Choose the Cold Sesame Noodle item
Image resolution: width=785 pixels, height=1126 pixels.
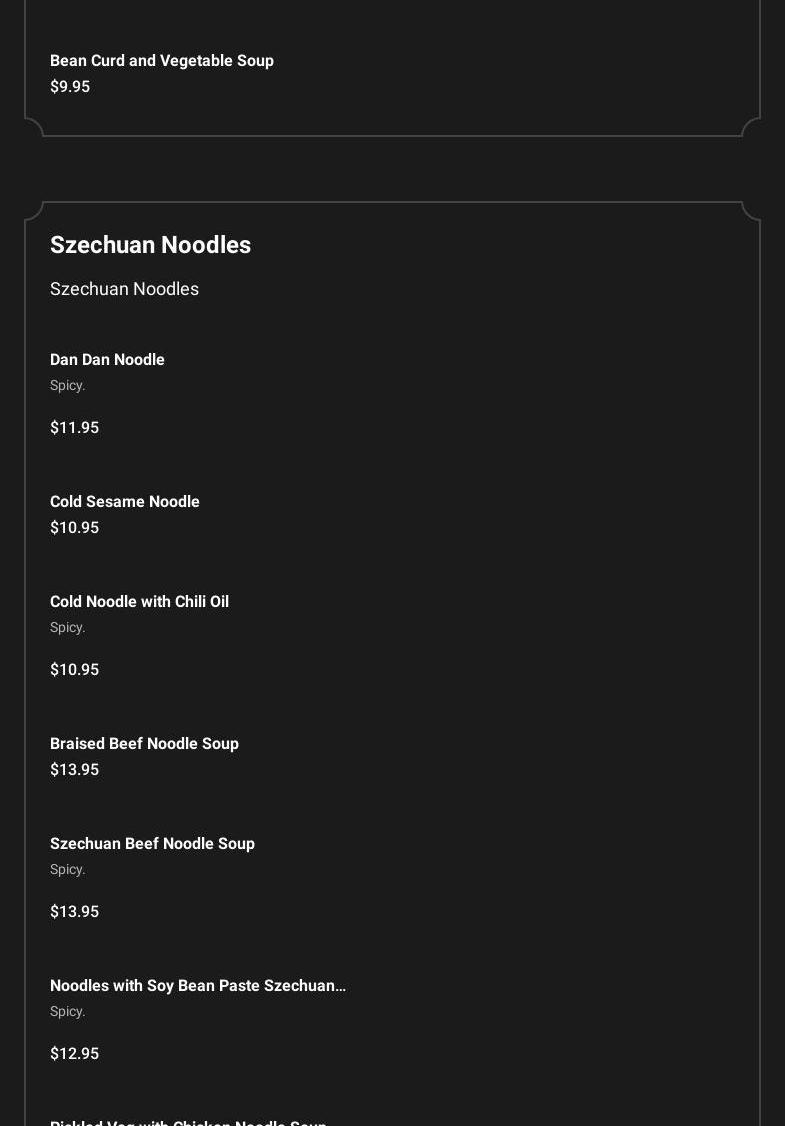click(x=124, y=501)
